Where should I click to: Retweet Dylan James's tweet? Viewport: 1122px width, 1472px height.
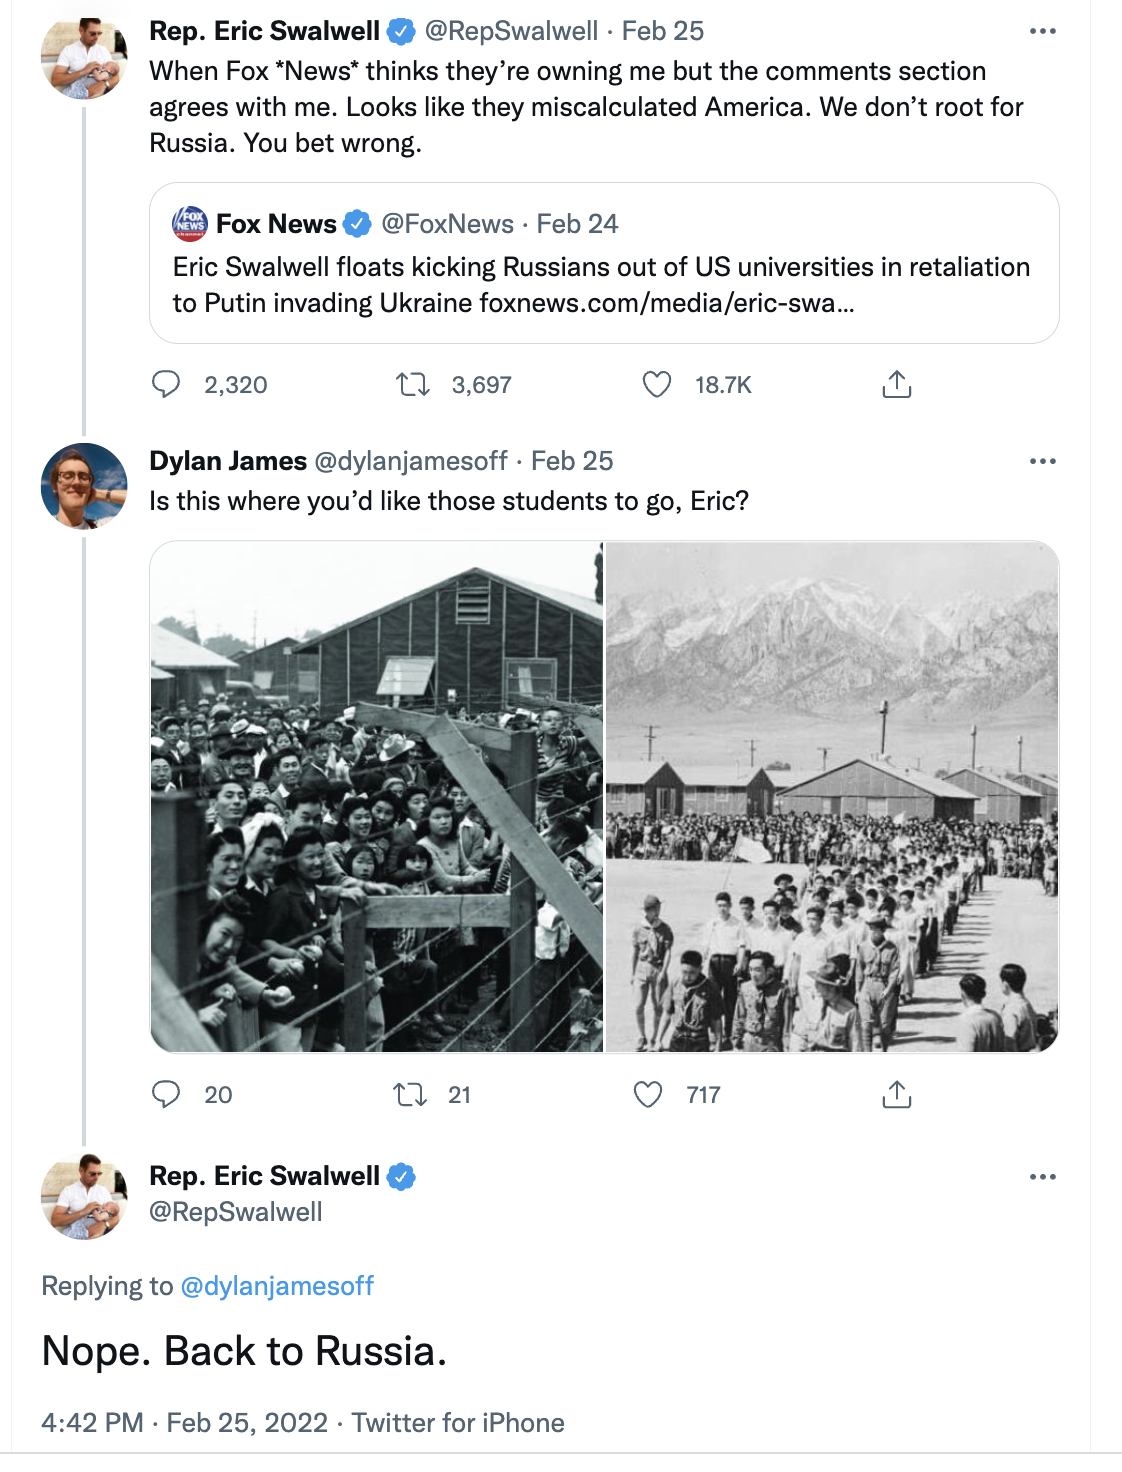[x=410, y=1095]
